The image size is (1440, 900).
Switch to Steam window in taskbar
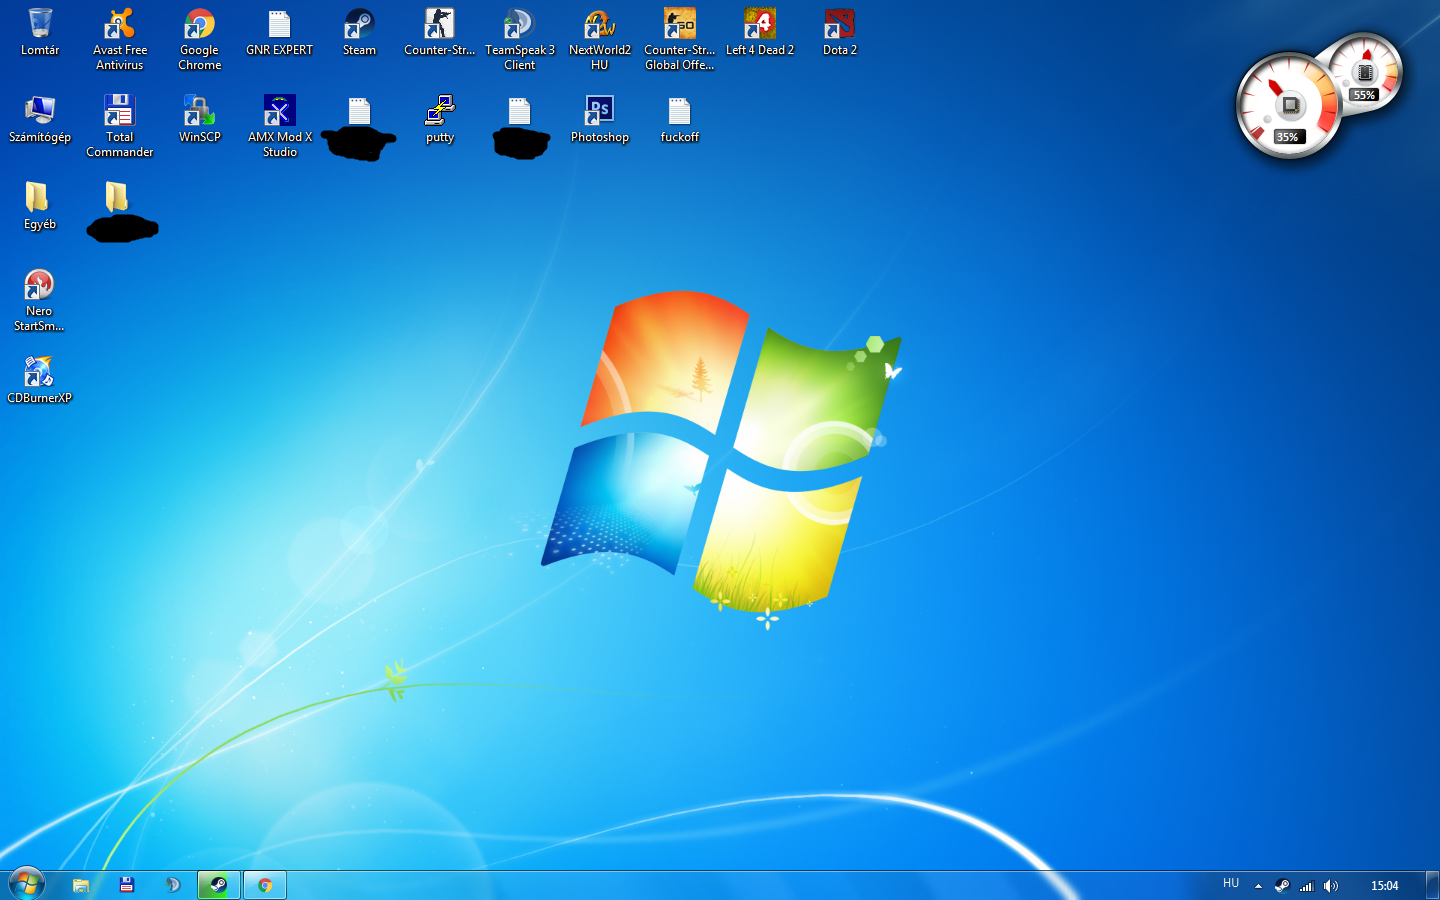[218, 885]
